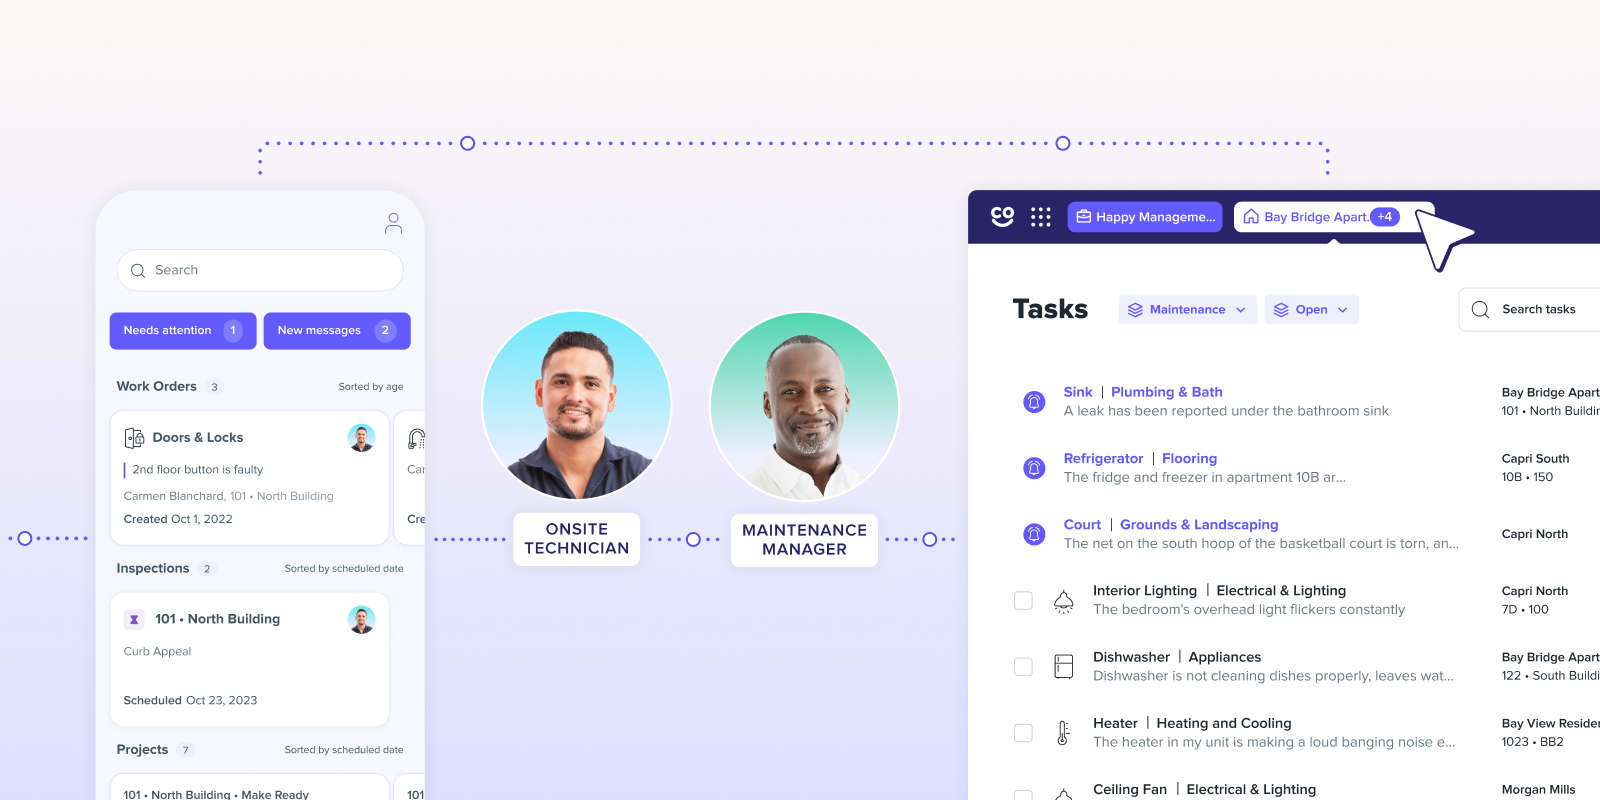This screenshot has width=1600, height=800.
Task: Expand the Maintenance filter dropdown arrow
Action: pyautogui.click(x=1241, y=310)
